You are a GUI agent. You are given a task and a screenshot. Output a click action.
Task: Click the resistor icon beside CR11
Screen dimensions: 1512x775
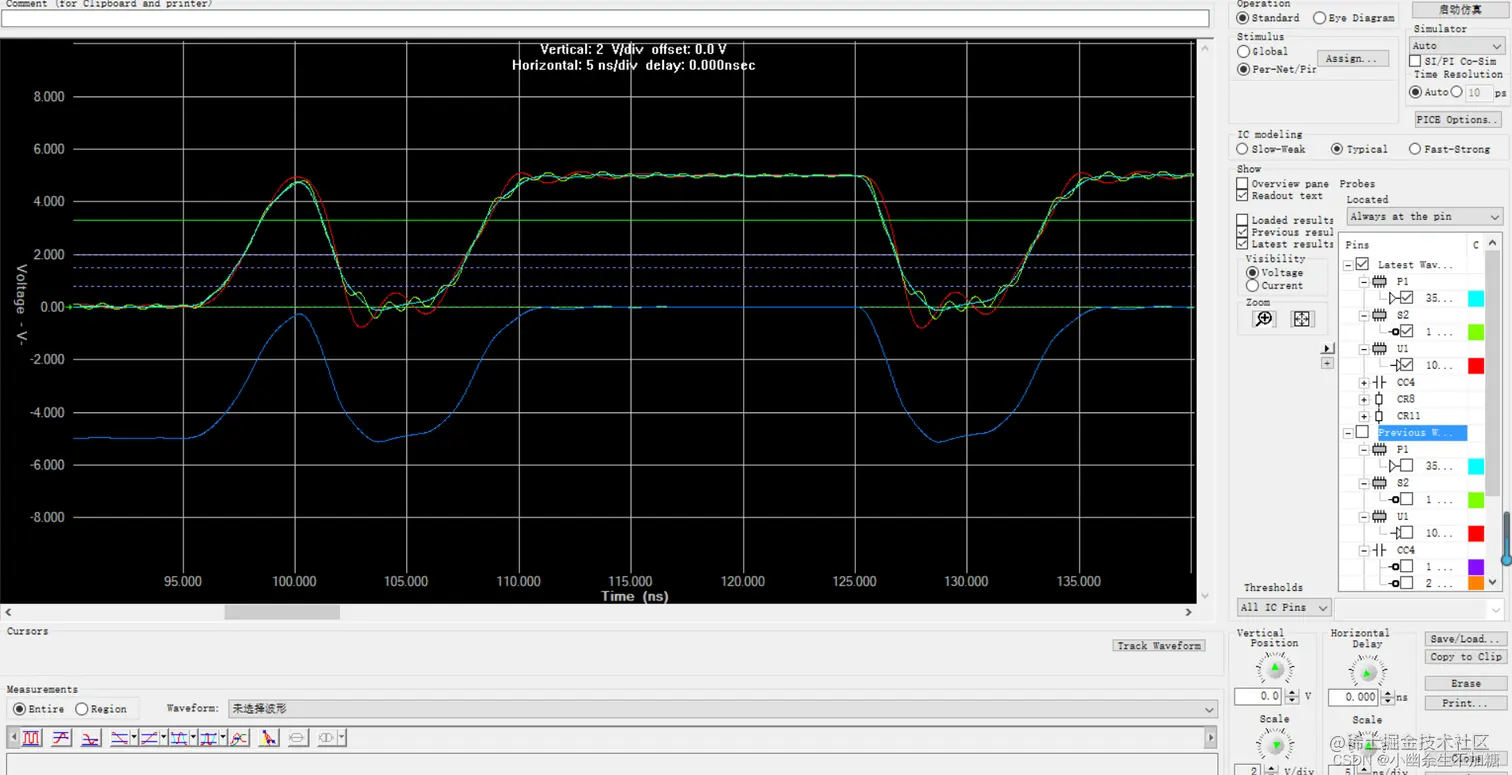(1380, 416)
